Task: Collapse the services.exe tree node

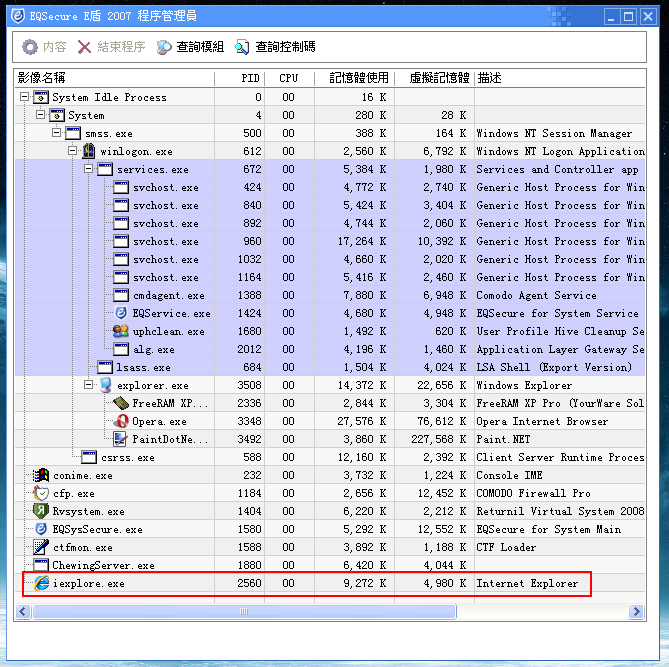Action: tap(88, 169)
